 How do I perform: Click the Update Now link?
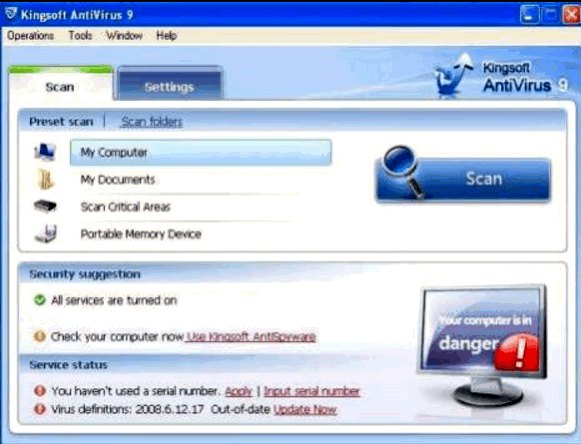305,410
